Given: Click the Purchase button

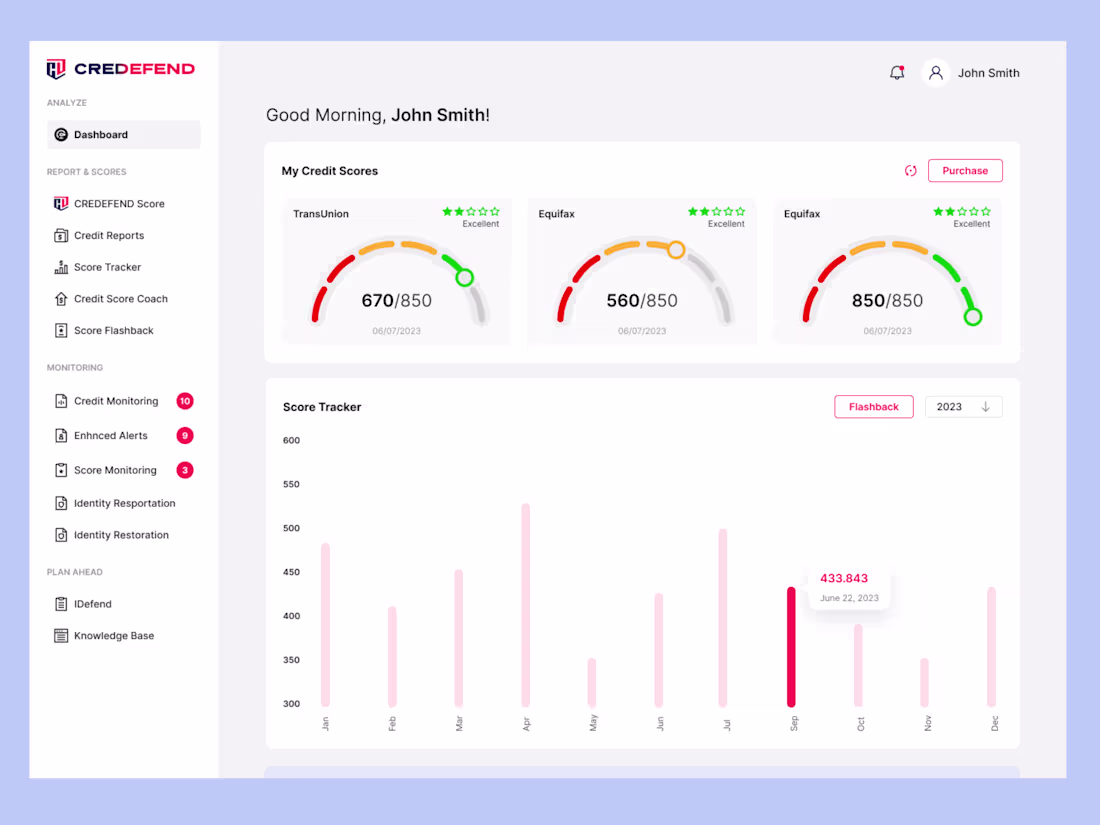Looking at the screenshot, I should 964,170.
